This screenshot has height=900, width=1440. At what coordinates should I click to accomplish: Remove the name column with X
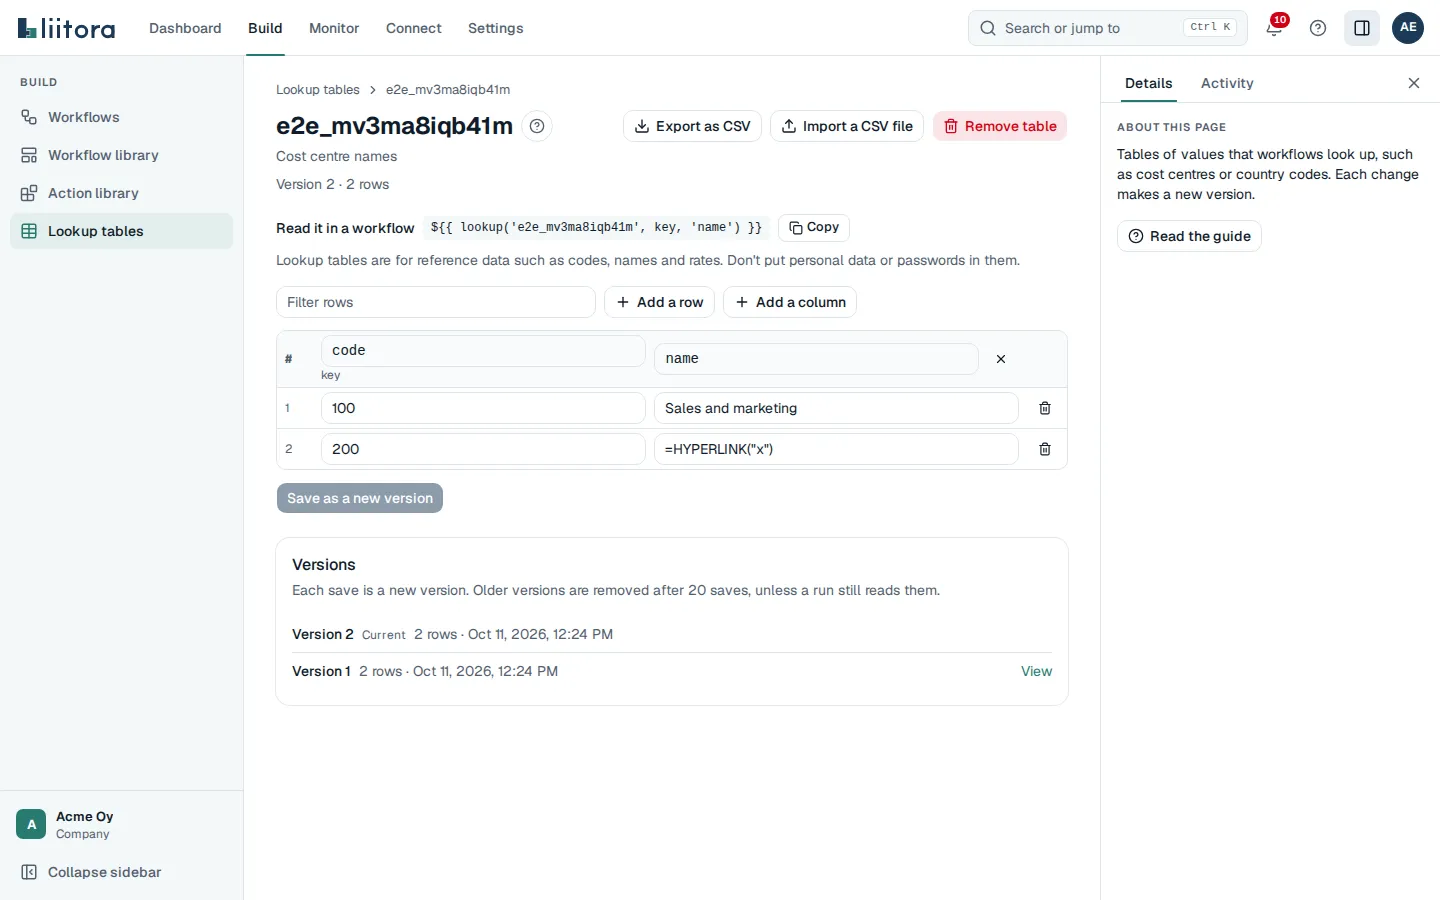click(x=1001, y=359)
